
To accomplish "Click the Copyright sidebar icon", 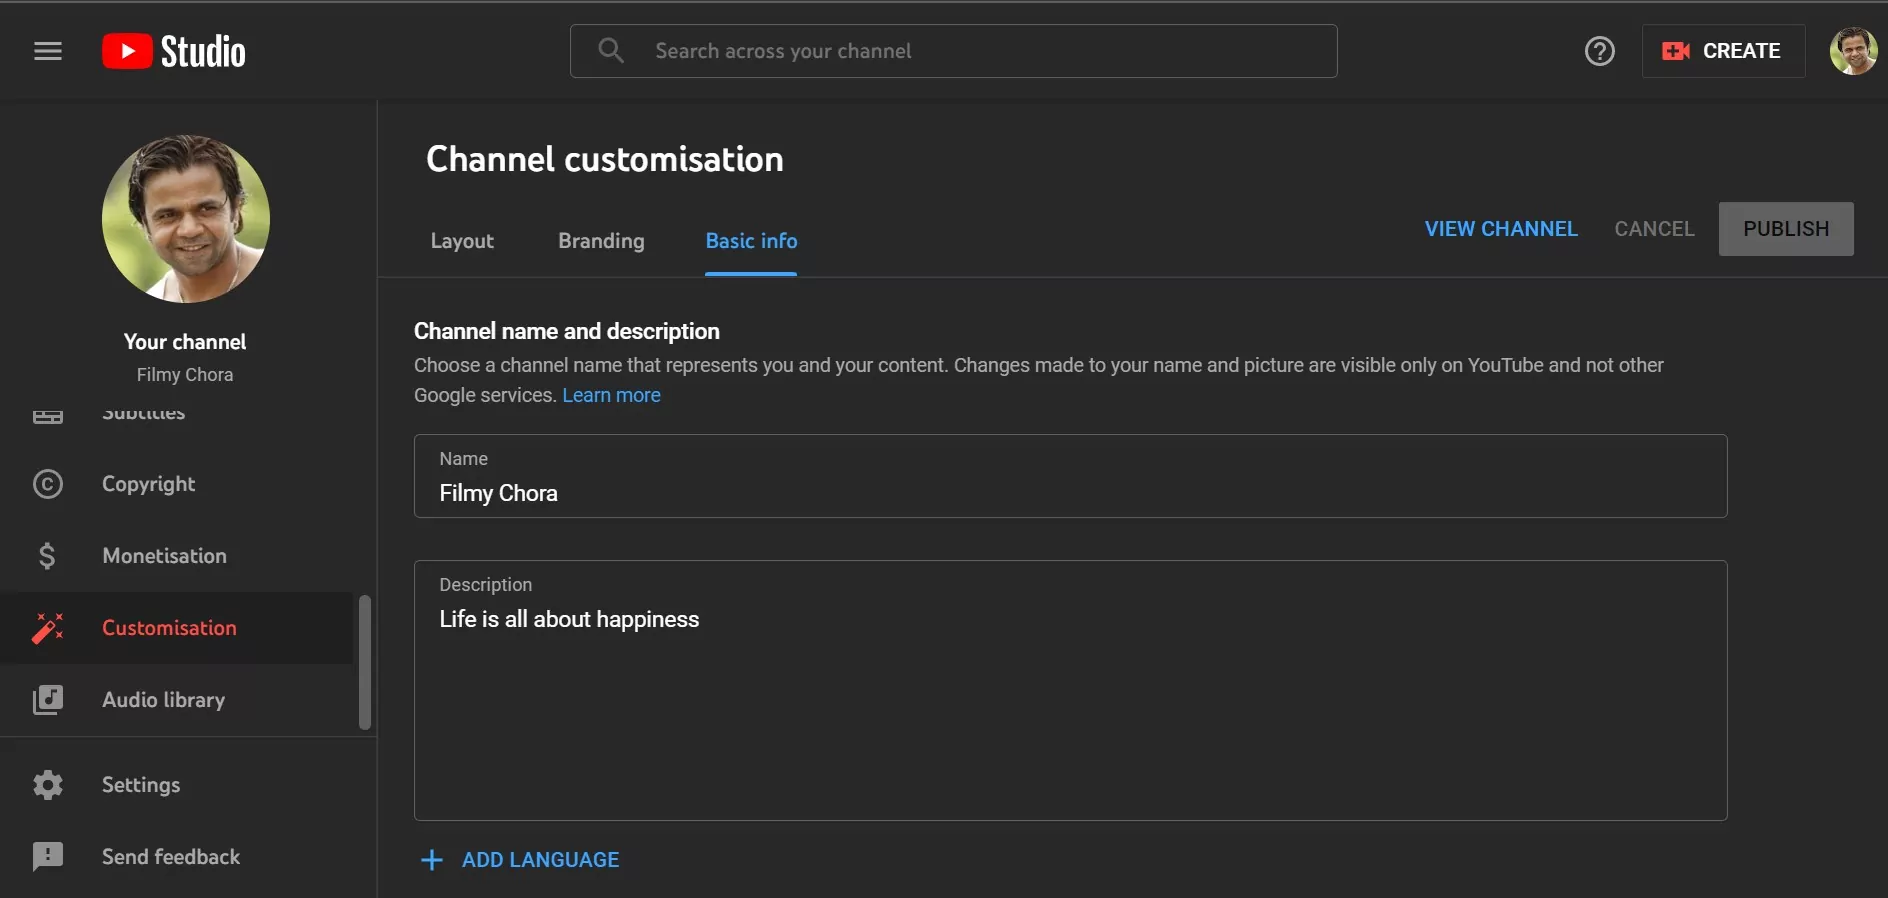I will click(48, 484).
